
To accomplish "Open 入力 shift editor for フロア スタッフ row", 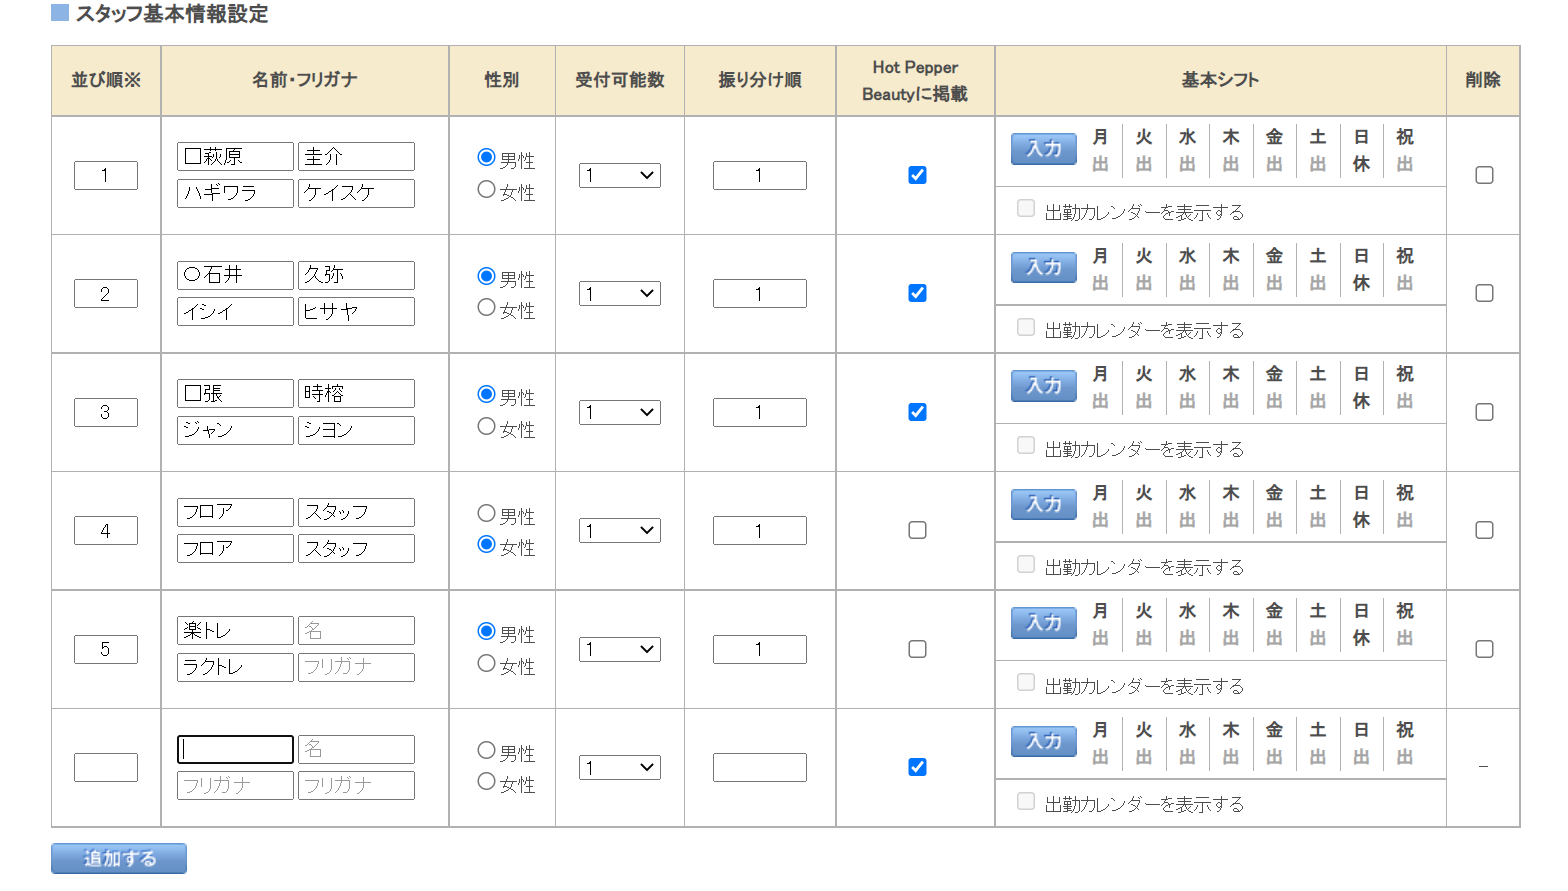I will (1043, 504).
